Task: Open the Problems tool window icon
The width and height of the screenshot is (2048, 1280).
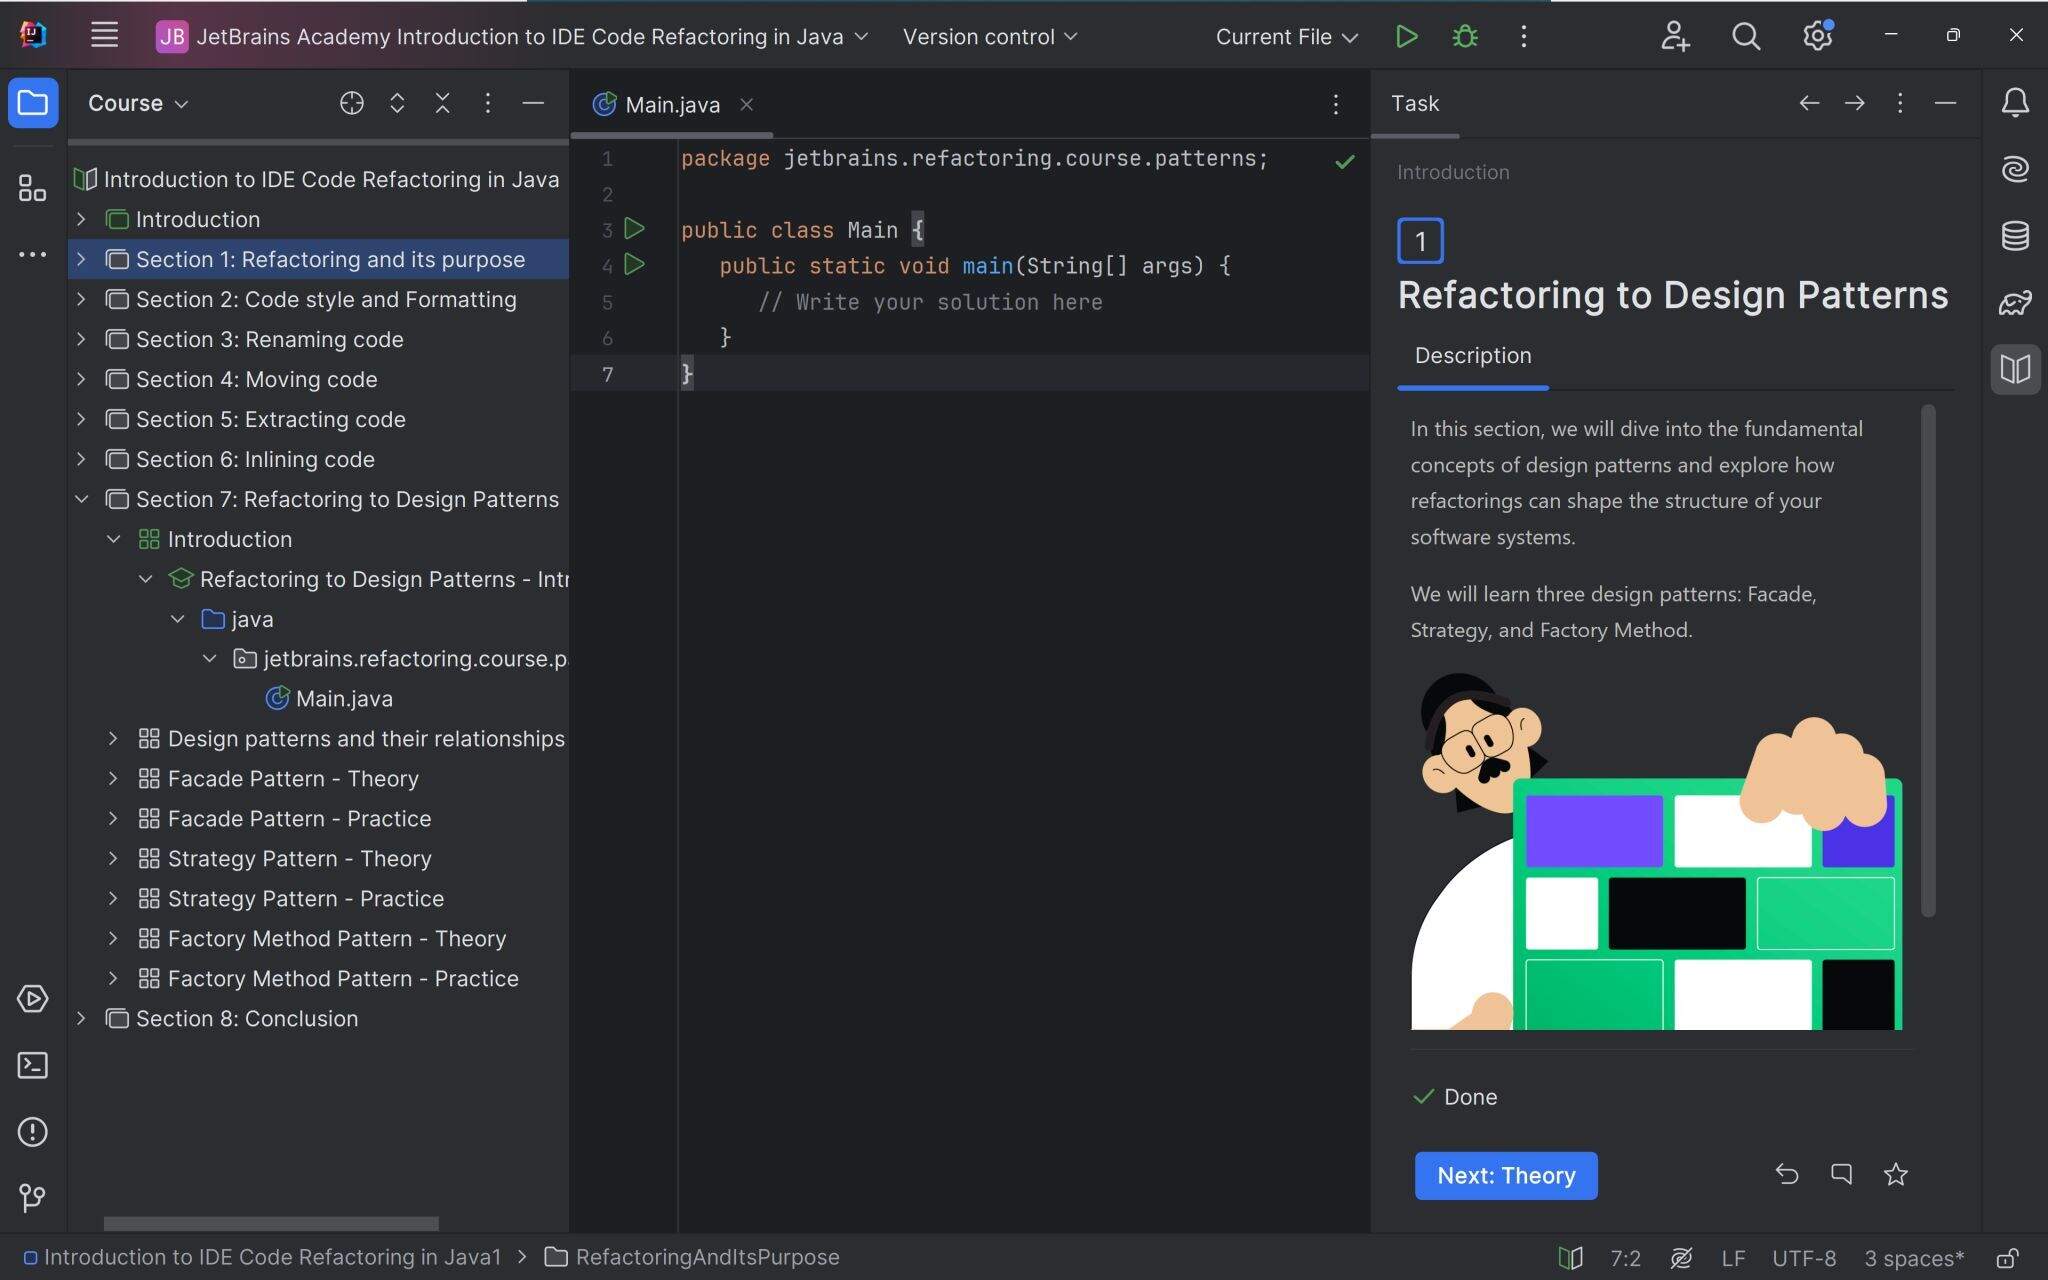Action: coord(32,1131)
